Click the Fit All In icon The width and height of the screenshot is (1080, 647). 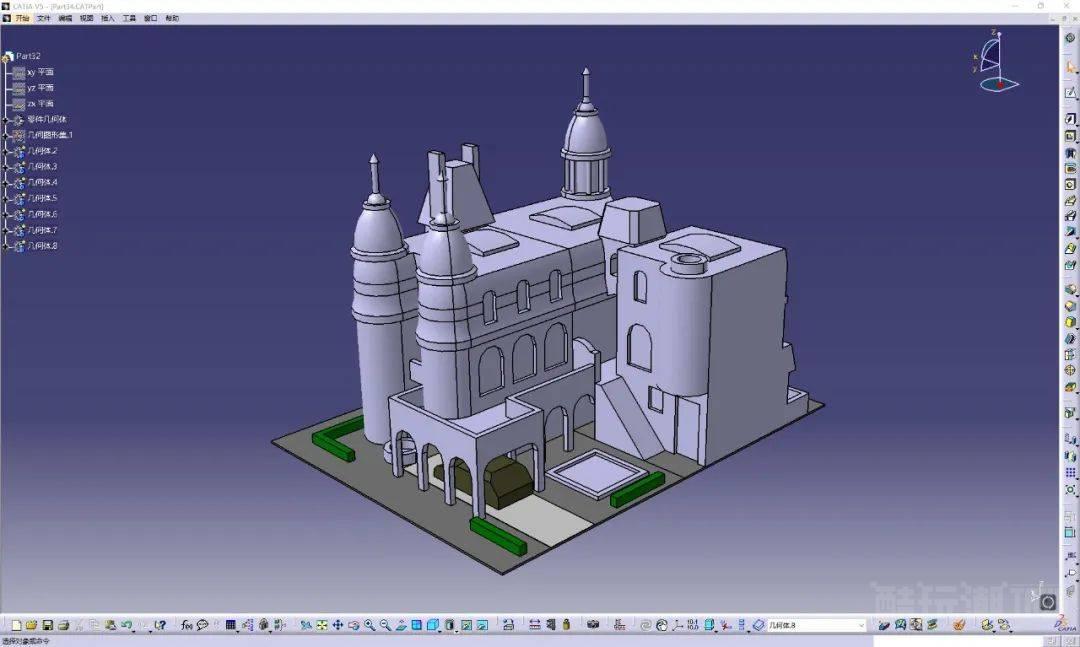(x=322, y=625)
